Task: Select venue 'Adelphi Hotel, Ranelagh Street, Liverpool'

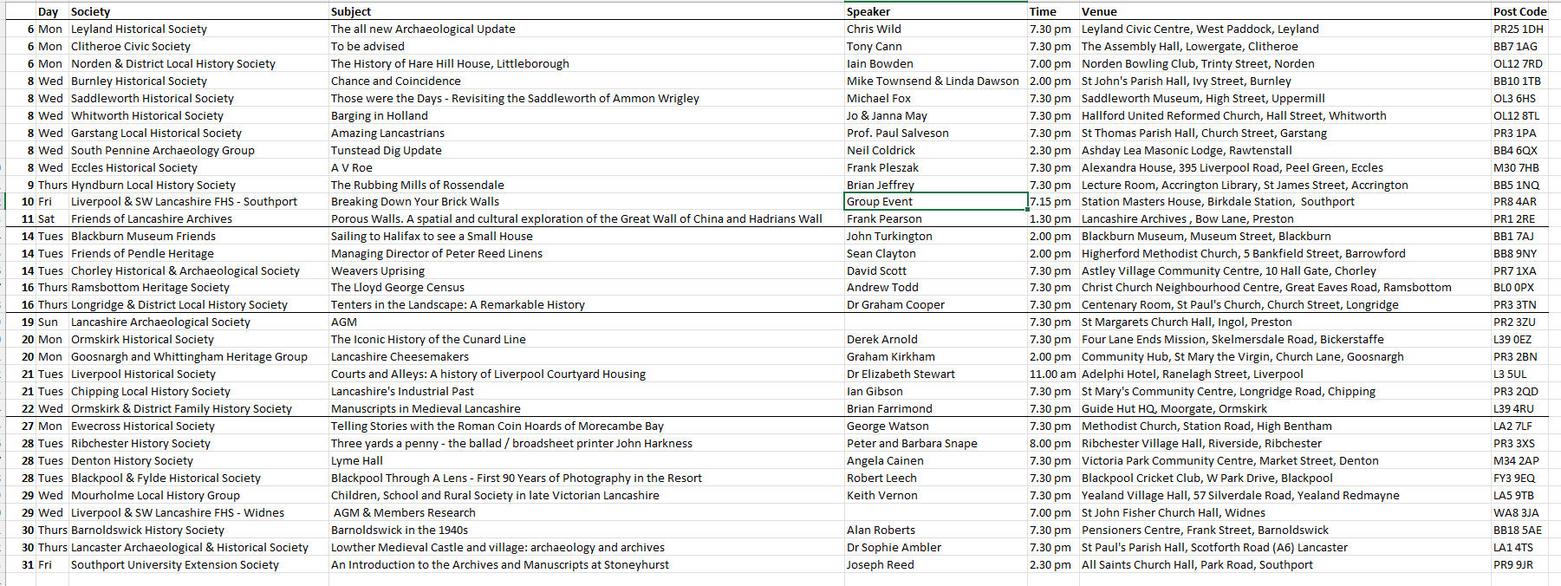Action: [1284, 374]
